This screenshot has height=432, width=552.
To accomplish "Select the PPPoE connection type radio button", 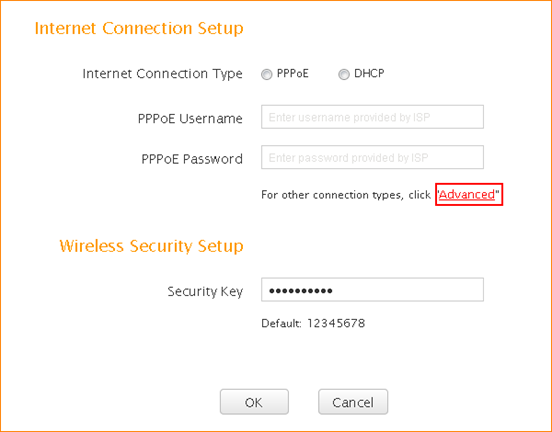I will point(266,74).
